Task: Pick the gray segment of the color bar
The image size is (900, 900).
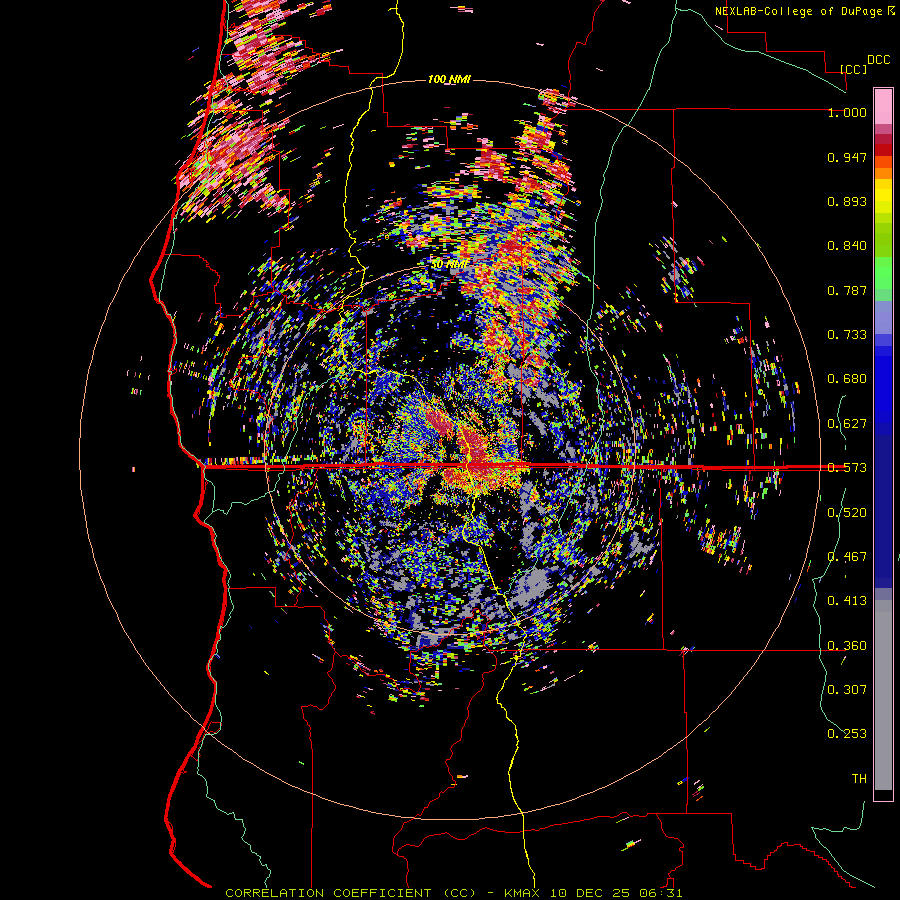Action: tap(883, 695)
